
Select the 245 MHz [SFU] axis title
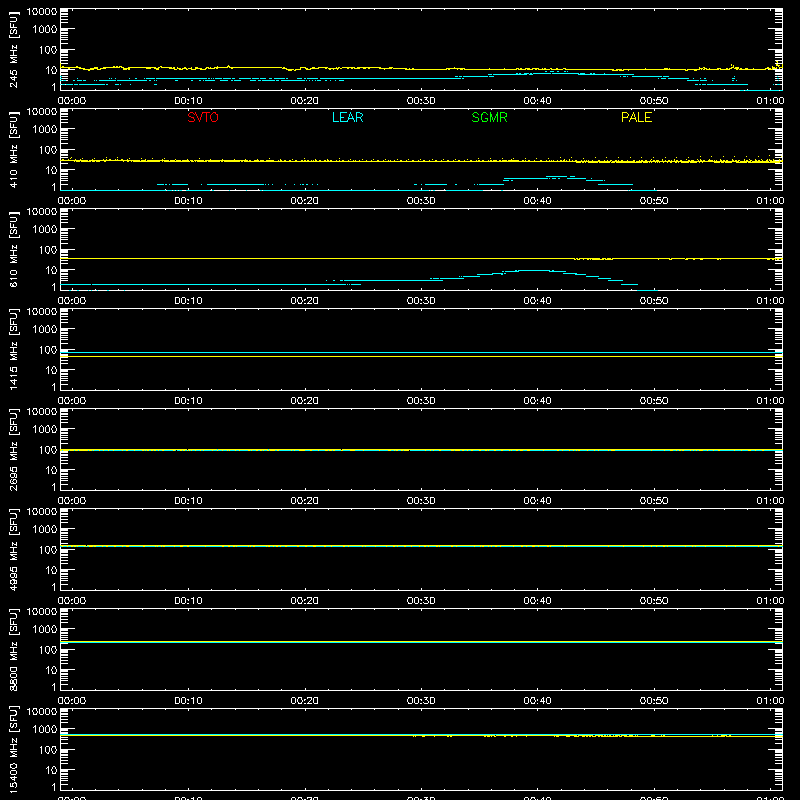pyautogui.click(x=13, y=49)
